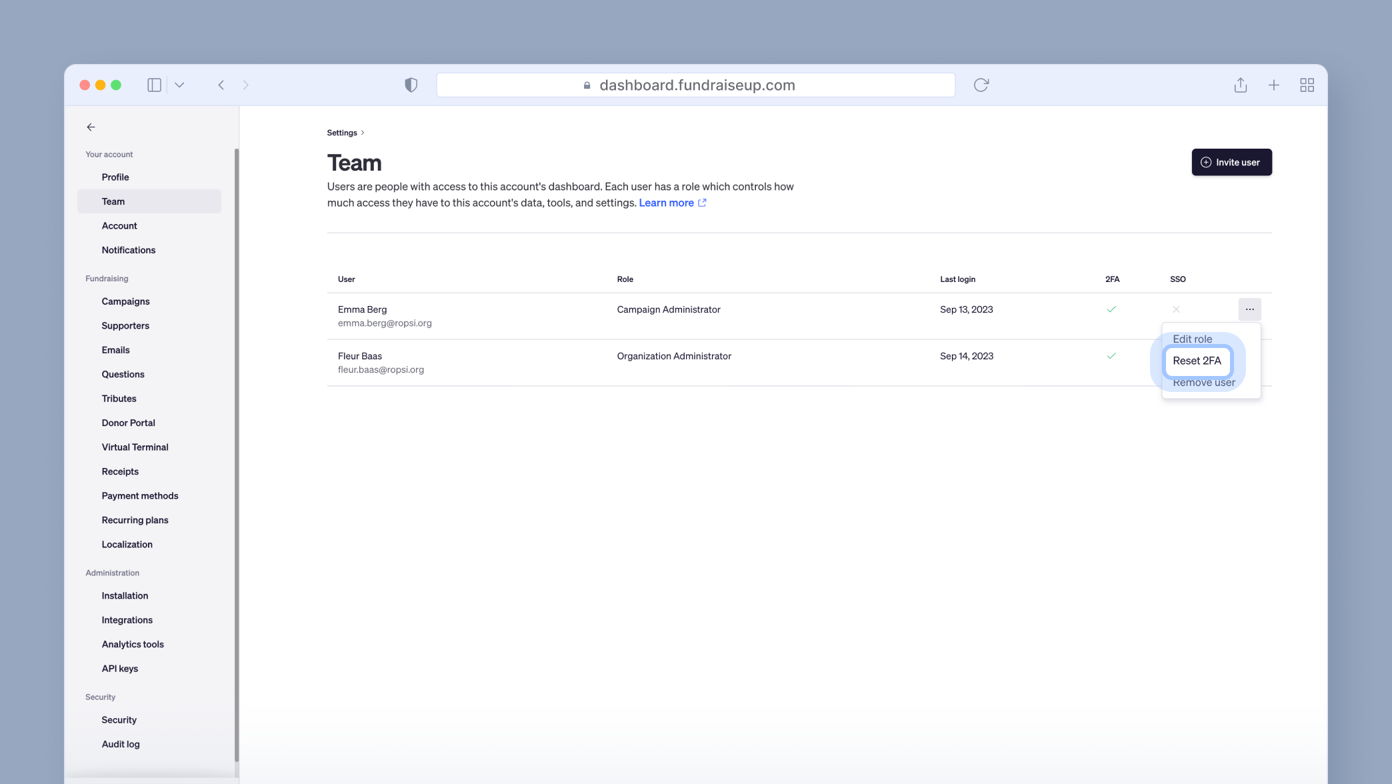Click the green 2FA checkmark for Fleur Baas
1392x784 pixels.
(1110, 356)
